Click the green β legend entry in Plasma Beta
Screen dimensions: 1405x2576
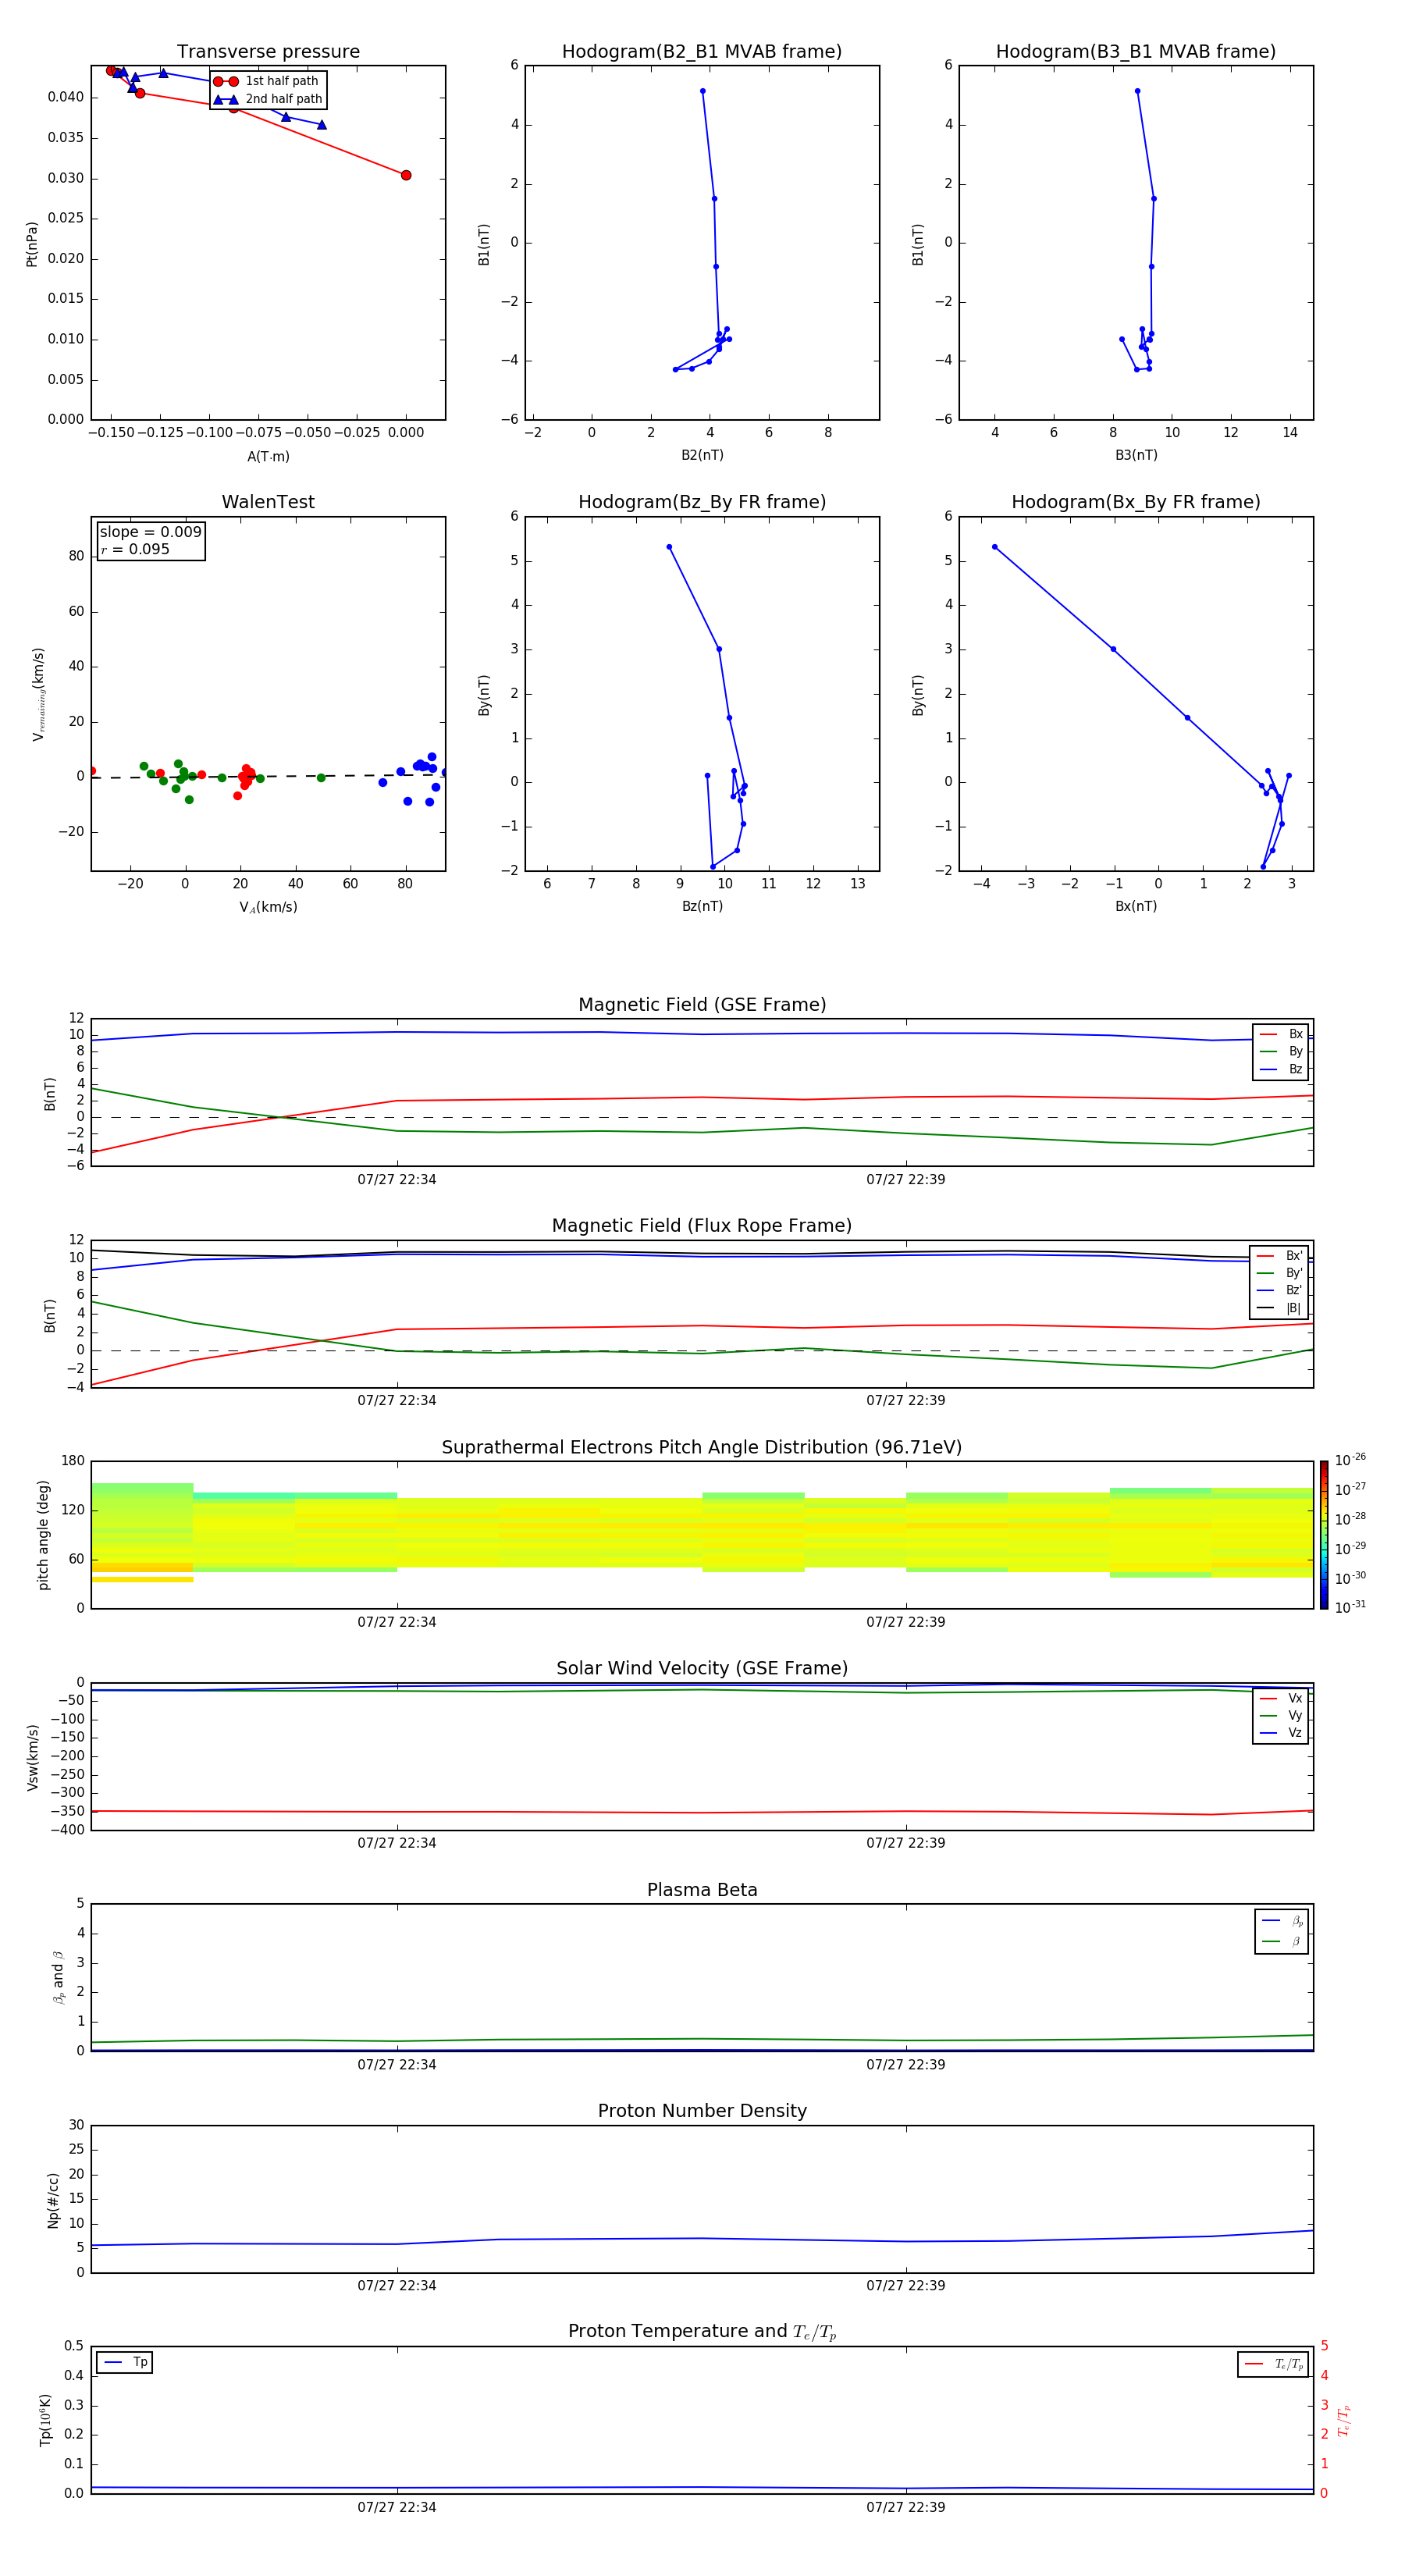1282,1941
